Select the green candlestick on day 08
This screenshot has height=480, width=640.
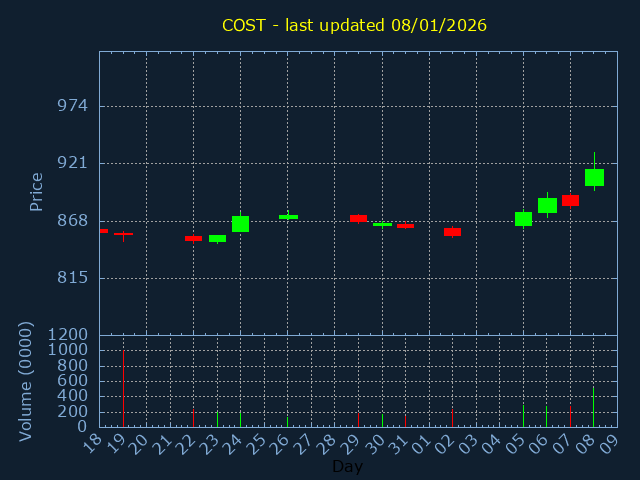point(594,177)
